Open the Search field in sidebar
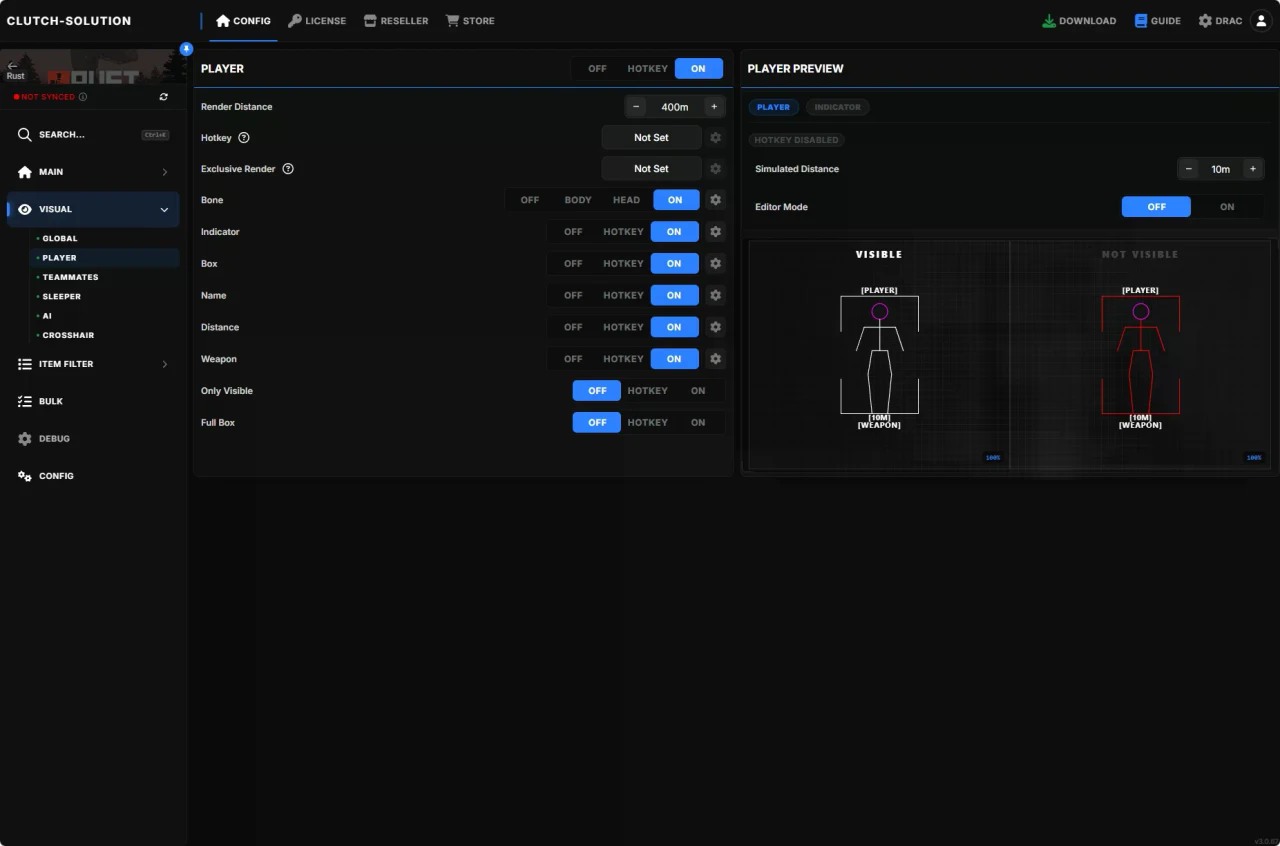The height and width of the screenshot is (846, 1280). click(93, 135)
